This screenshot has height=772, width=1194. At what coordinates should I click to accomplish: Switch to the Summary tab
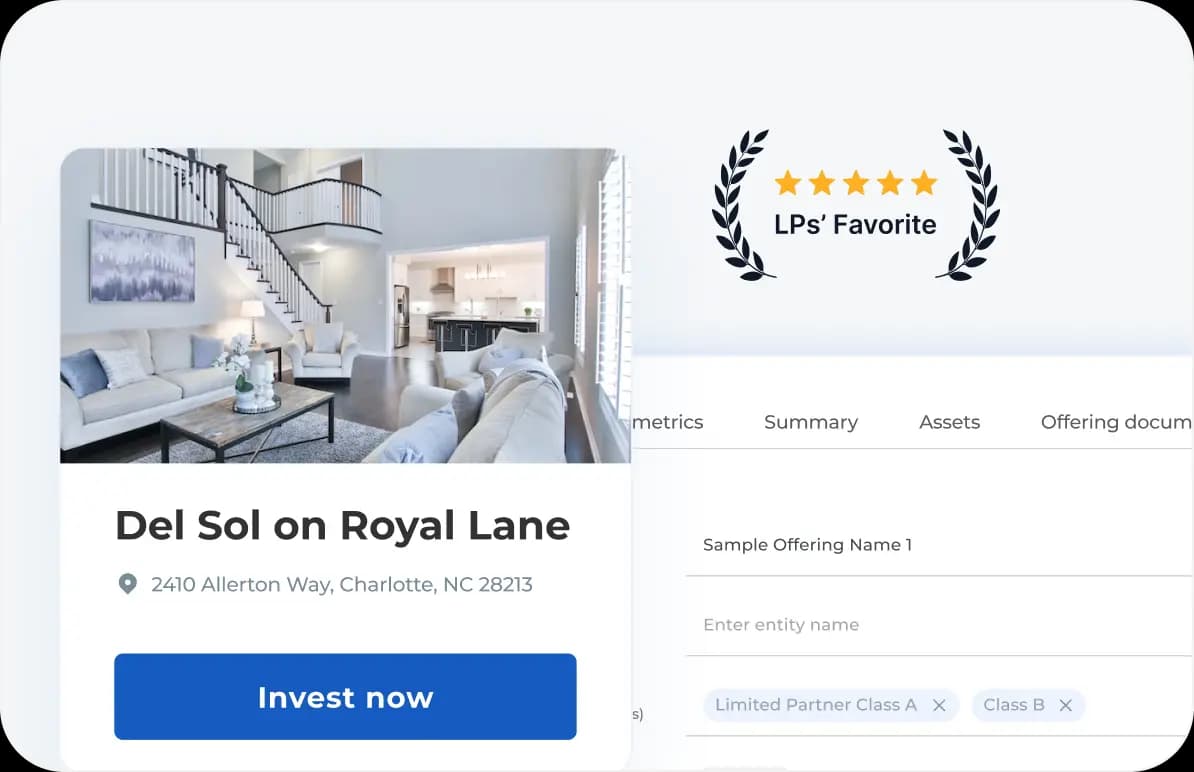point(810,422)
